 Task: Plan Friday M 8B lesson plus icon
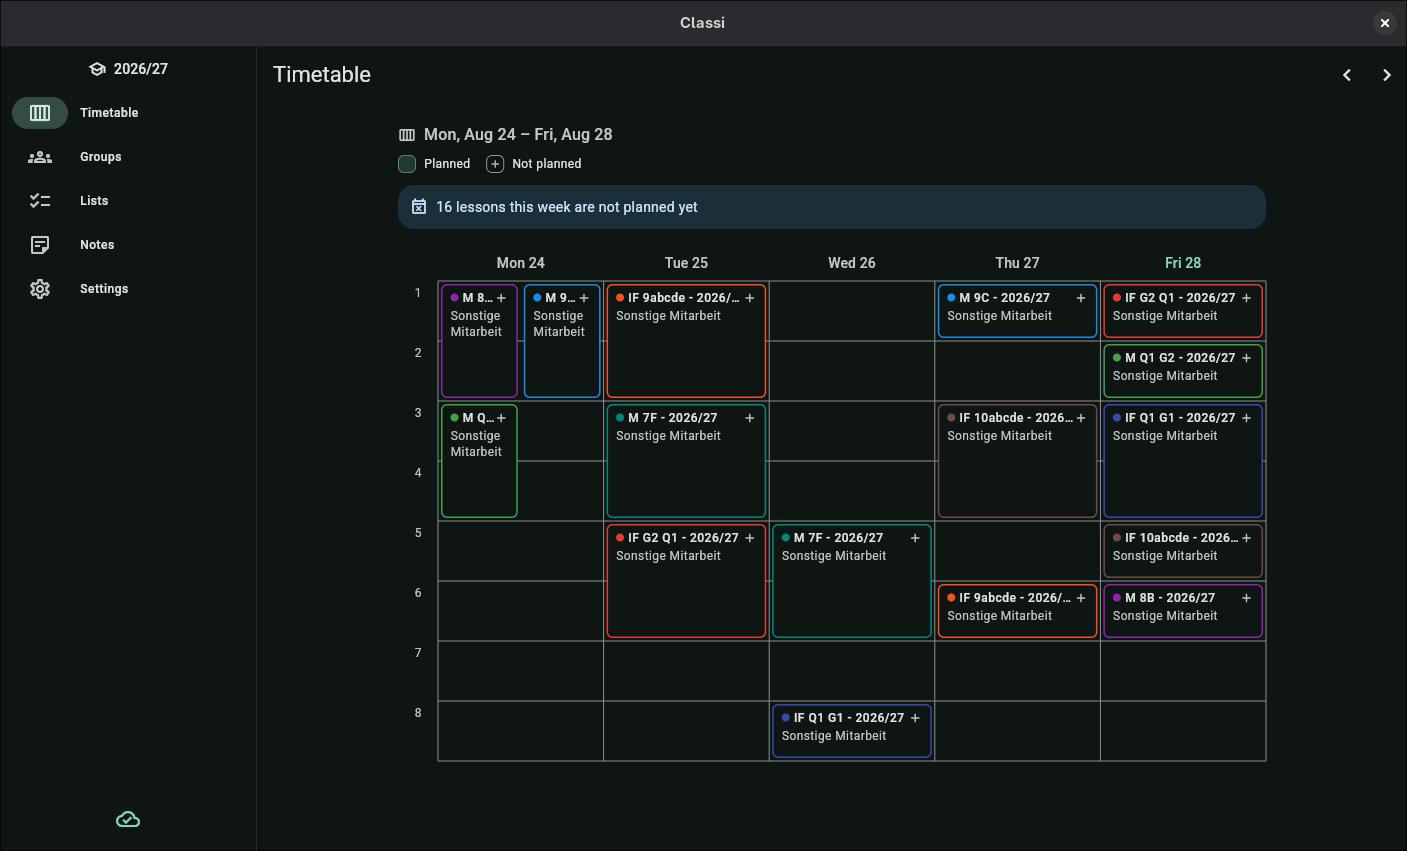click(1247, 598)
